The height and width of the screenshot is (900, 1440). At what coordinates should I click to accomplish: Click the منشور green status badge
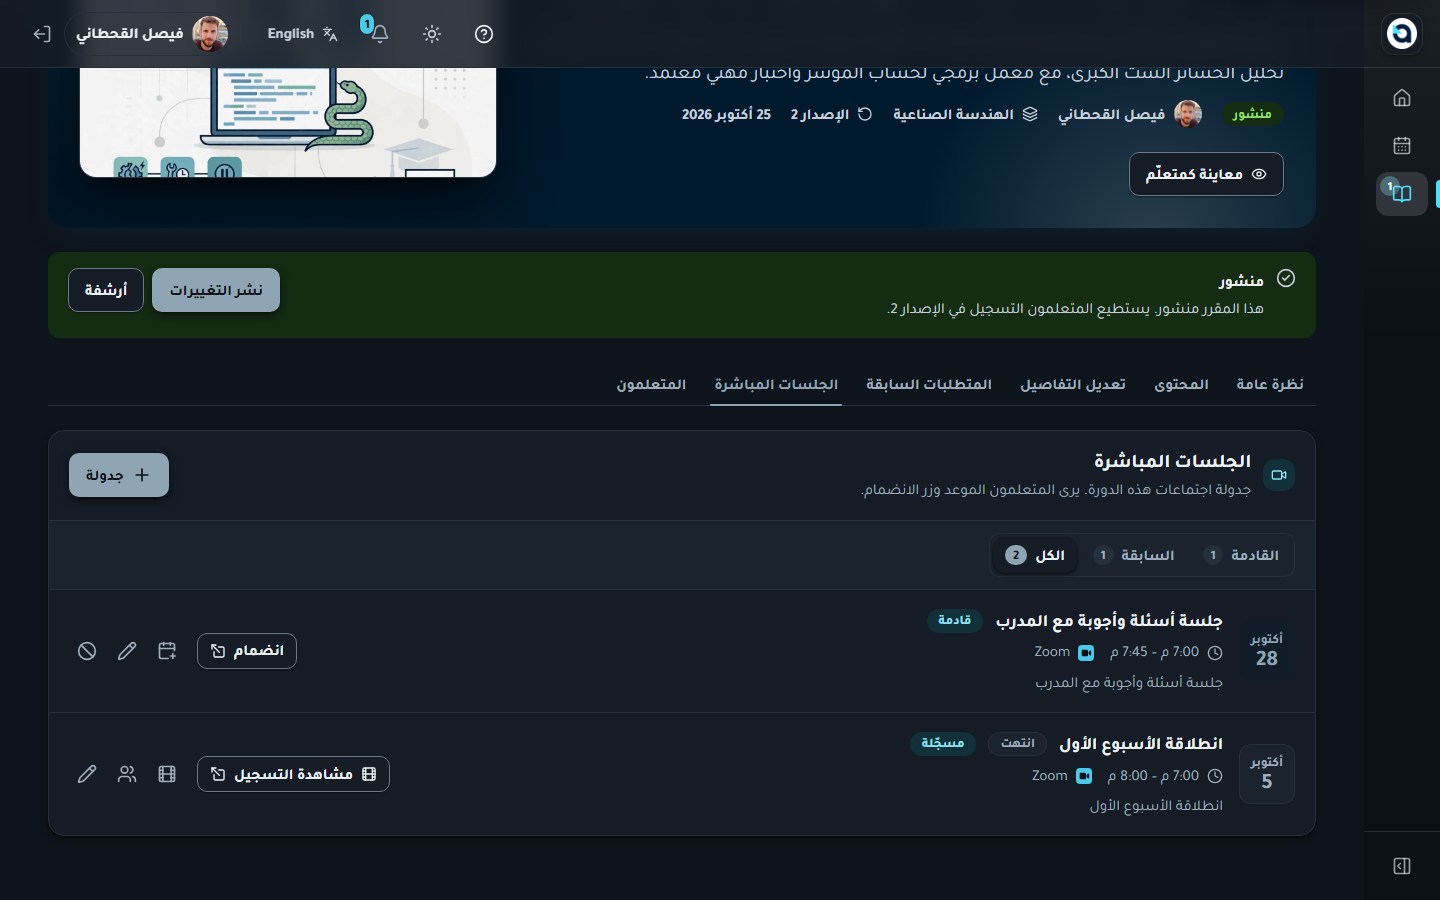coord(1252,114)
